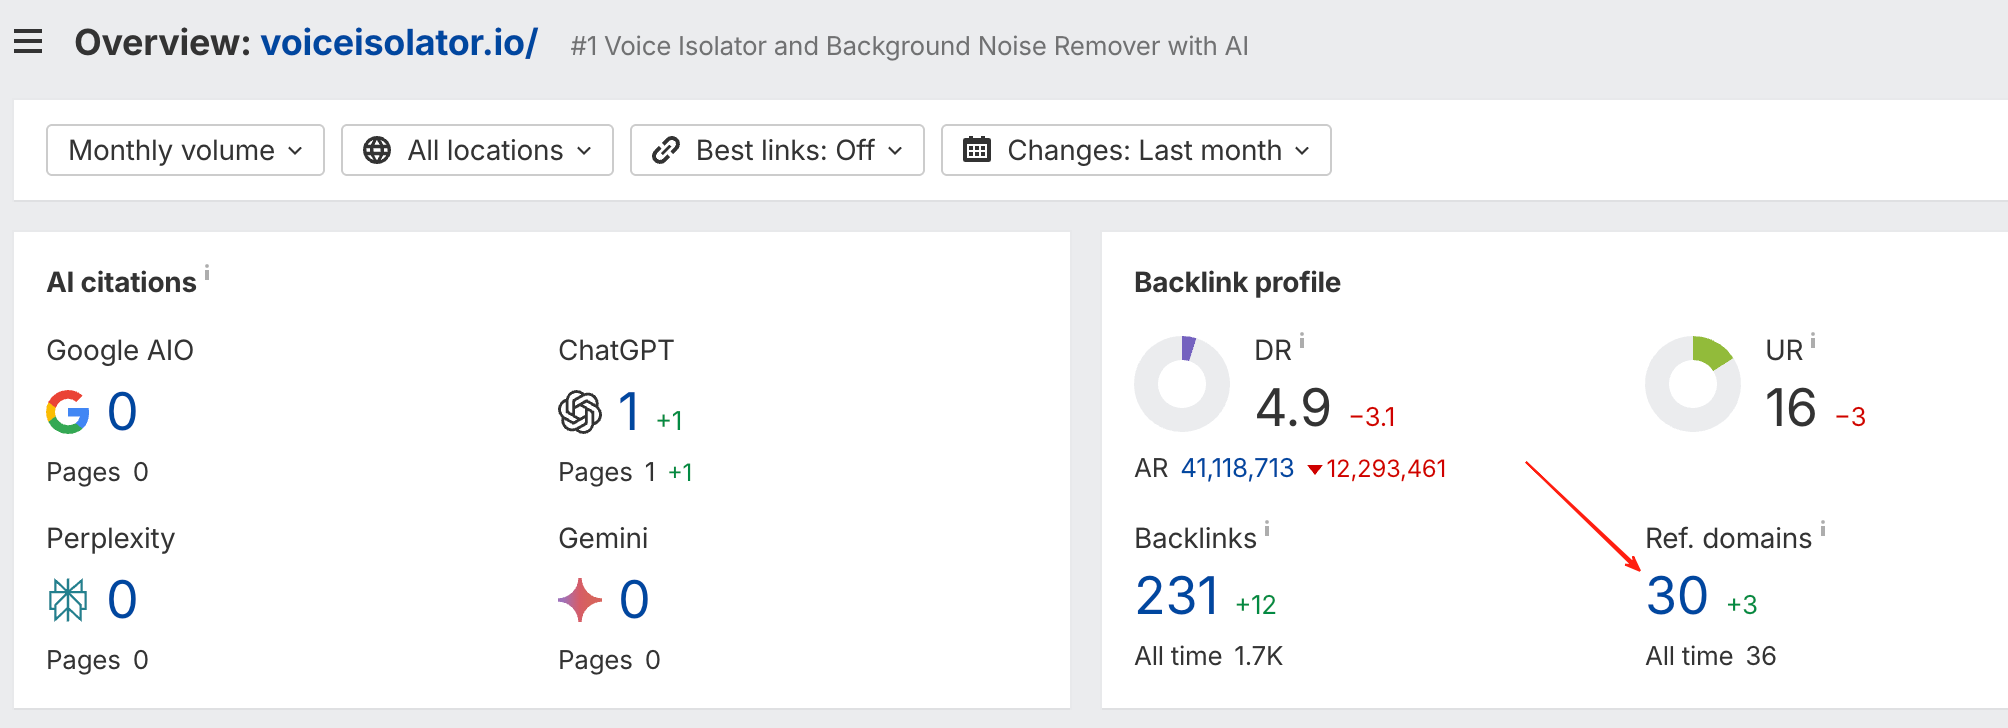Image resolution: width=2008 pixels, height=728 pixels.
Task: Click the Backlinks info icon
Action: pyautogui.click(x=1267, y=529)
